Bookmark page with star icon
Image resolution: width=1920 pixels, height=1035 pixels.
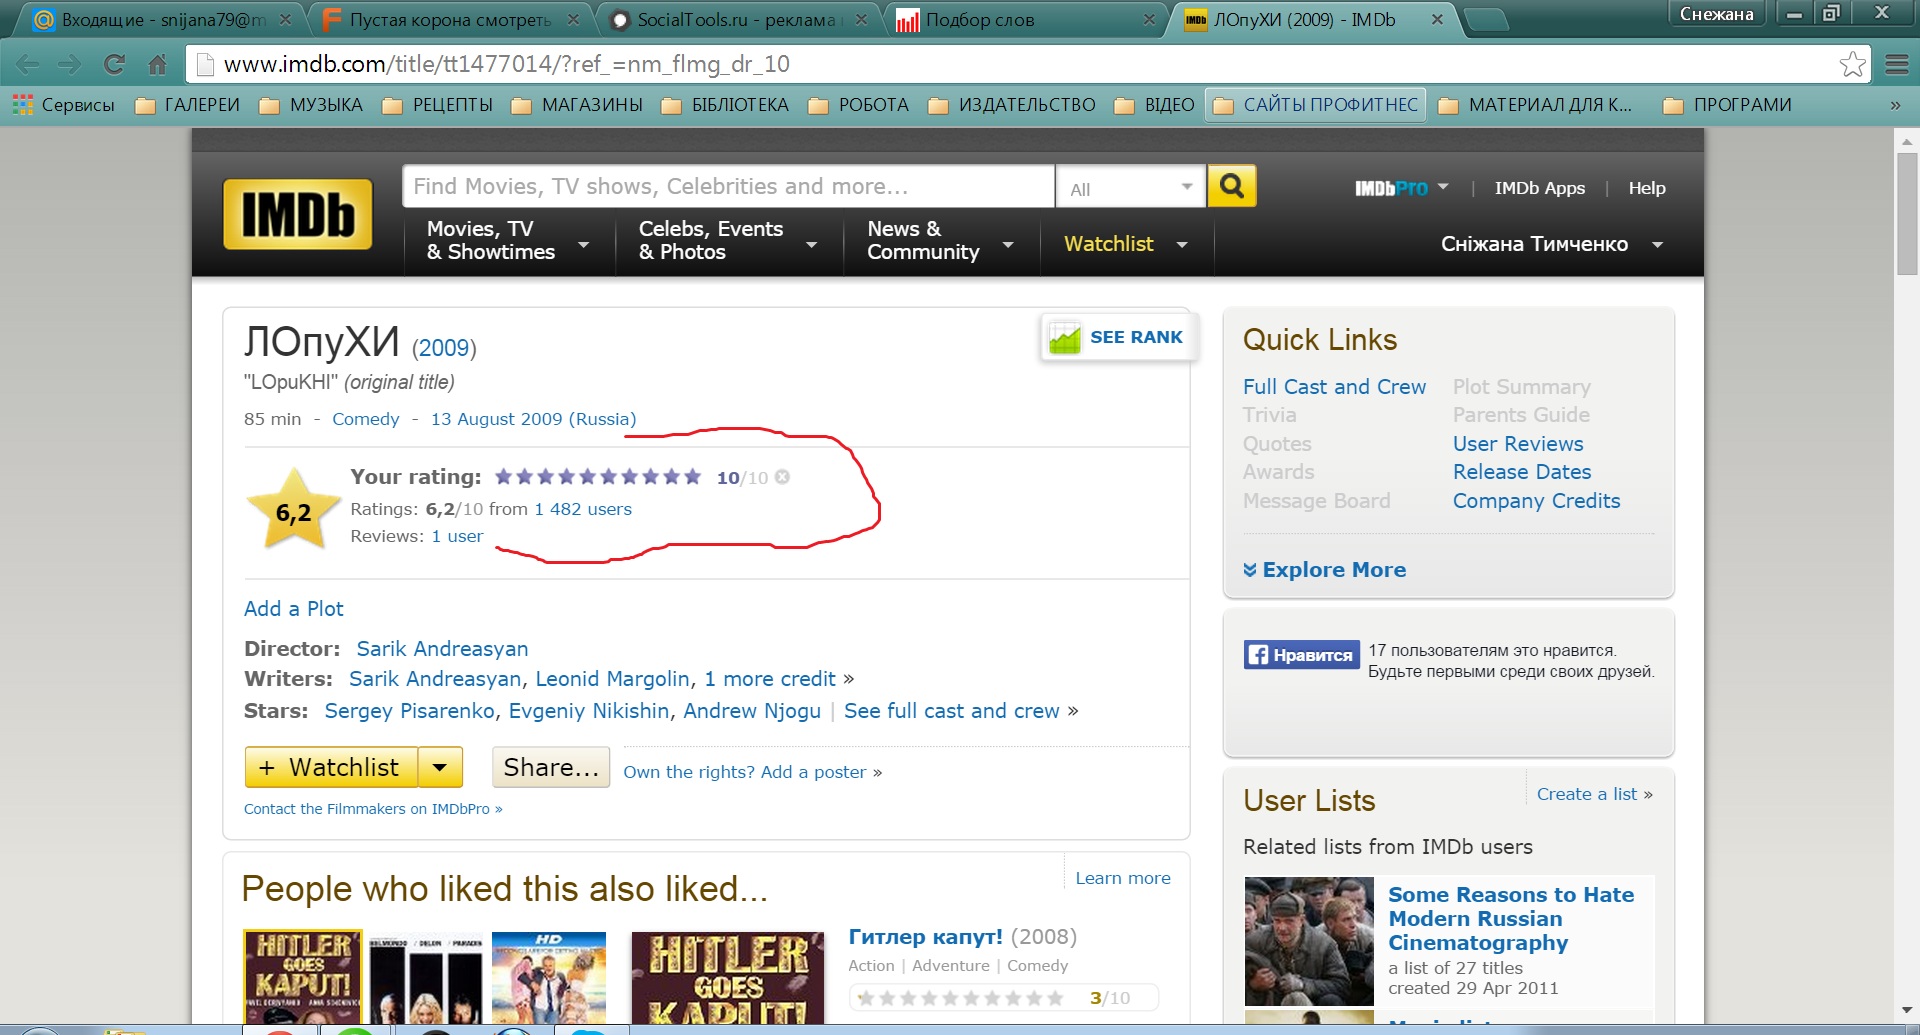[x=1852, y=64]
